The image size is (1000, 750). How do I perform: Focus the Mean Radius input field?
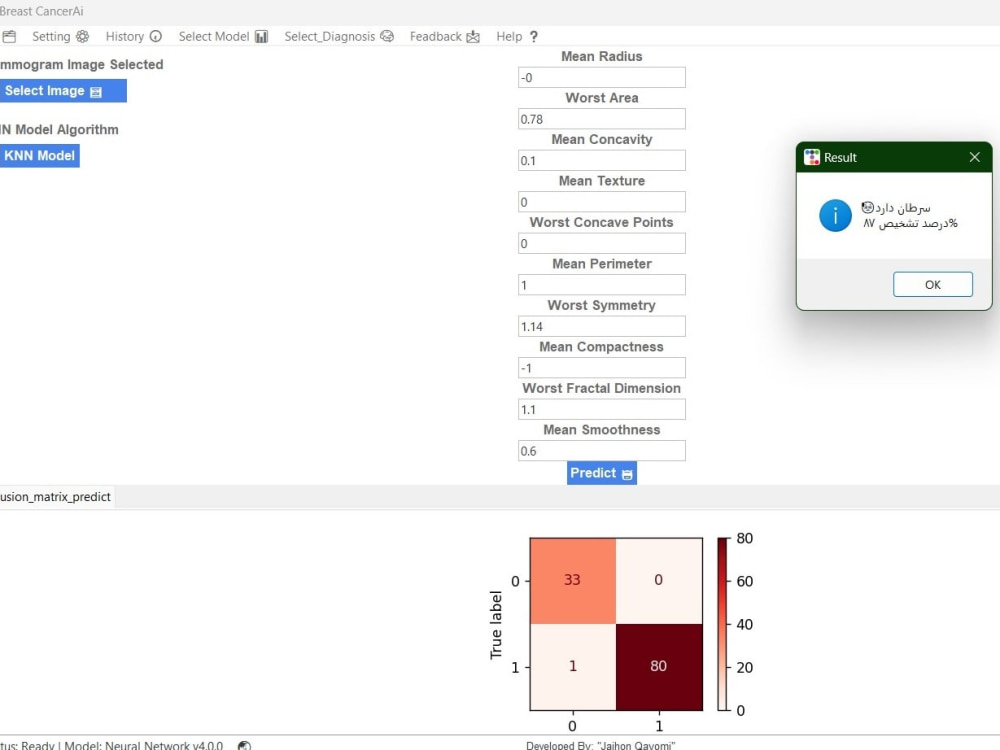(601, 77)
